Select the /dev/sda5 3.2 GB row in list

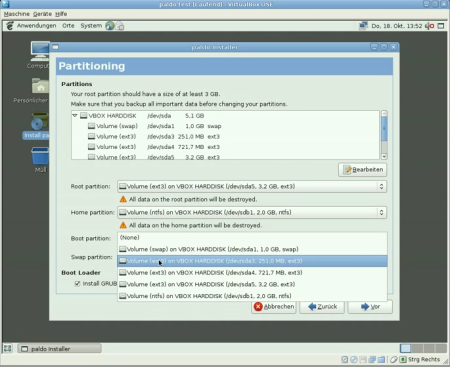coord(225,156)
